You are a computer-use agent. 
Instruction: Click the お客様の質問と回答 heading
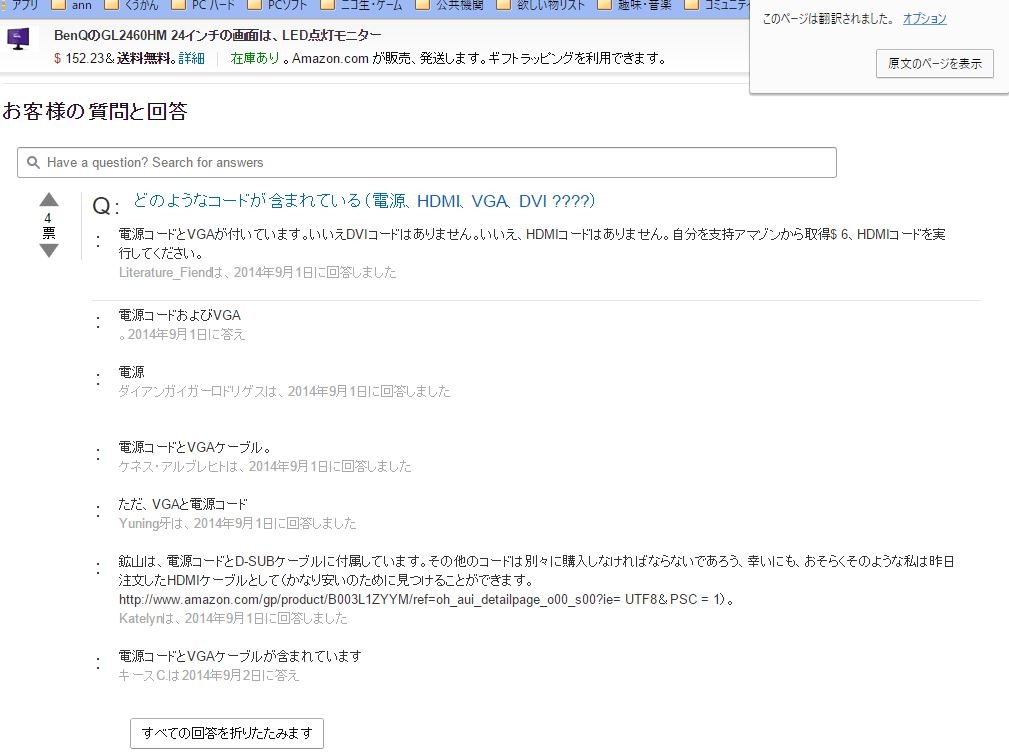[95, 111]
